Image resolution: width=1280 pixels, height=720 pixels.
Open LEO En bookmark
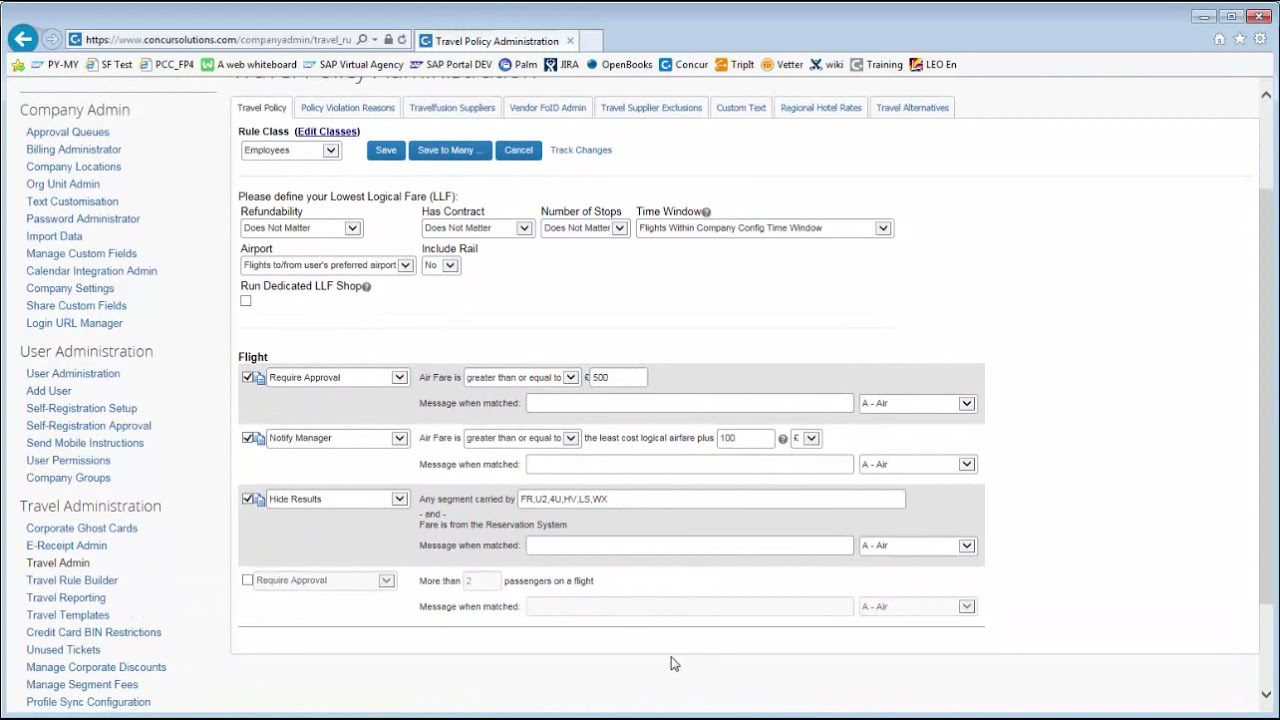(933, 65)
